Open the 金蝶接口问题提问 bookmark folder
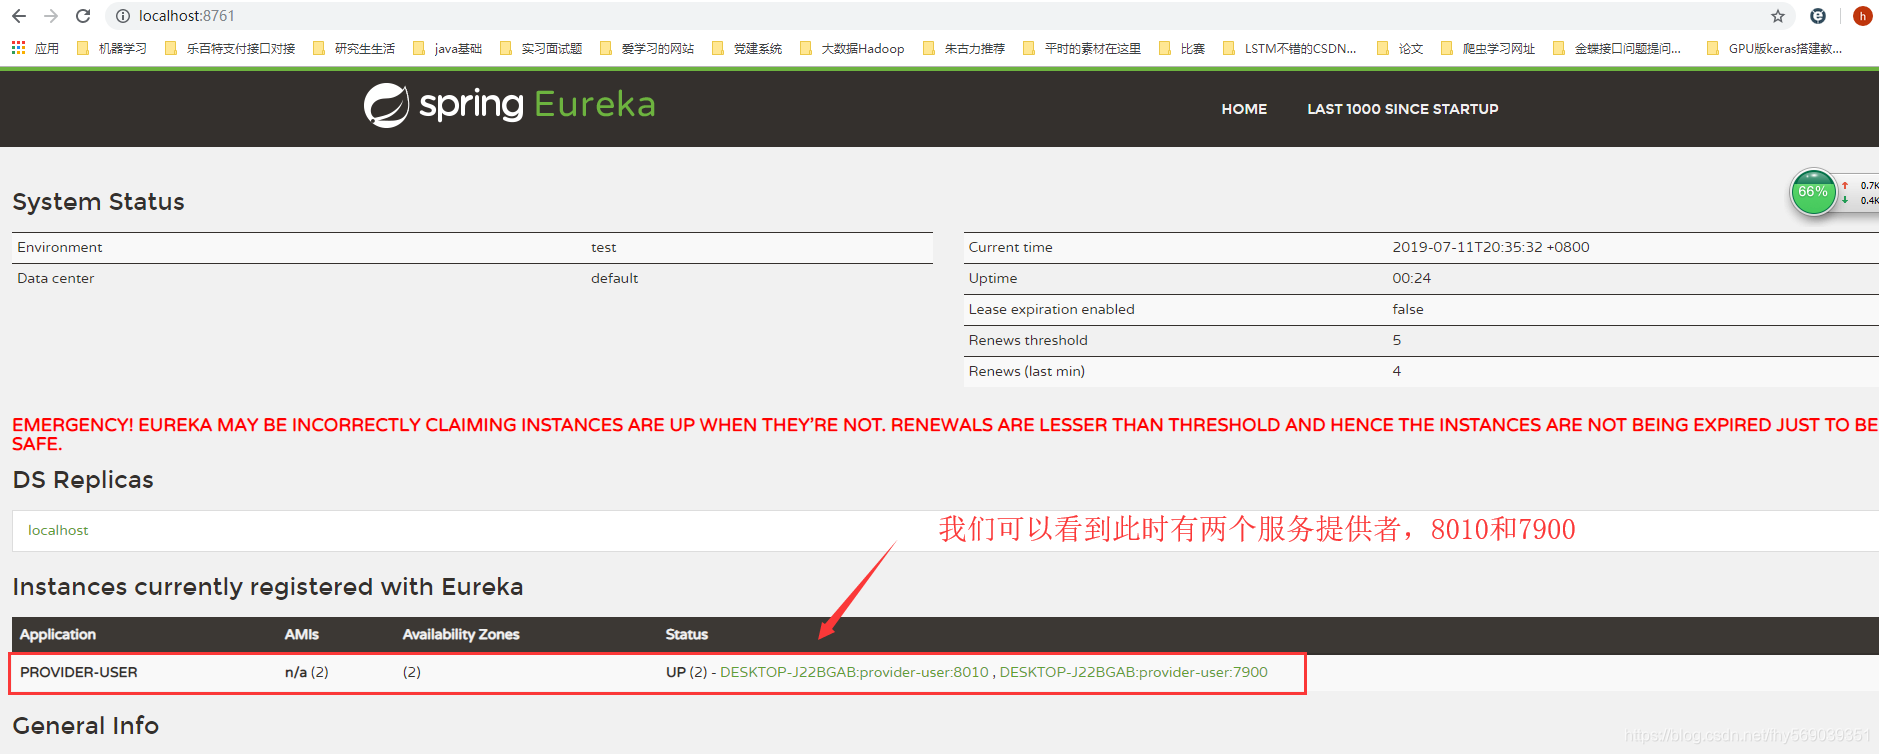Viewport: 1879px width, 754px height. 1617,48
